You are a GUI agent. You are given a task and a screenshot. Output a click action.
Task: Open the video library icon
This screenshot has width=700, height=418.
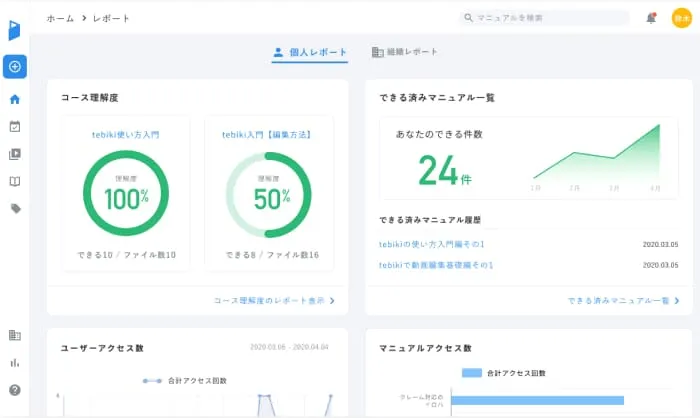pos(15,154)
